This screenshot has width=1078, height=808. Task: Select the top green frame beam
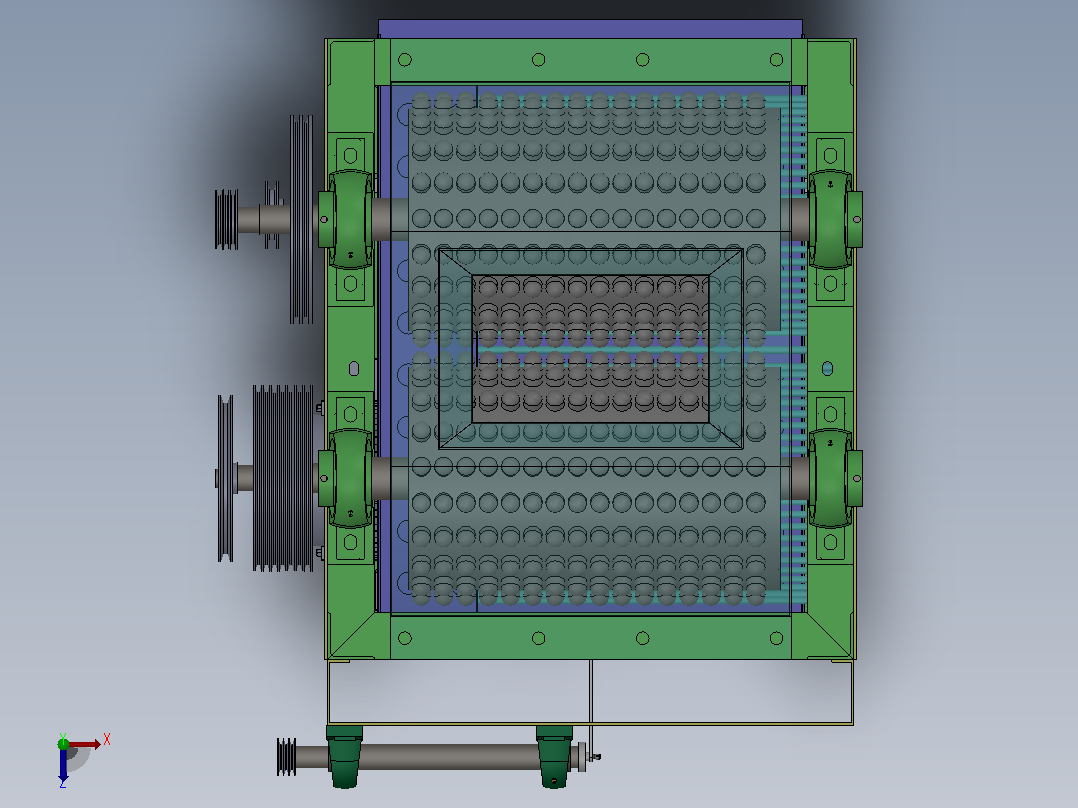591,61
